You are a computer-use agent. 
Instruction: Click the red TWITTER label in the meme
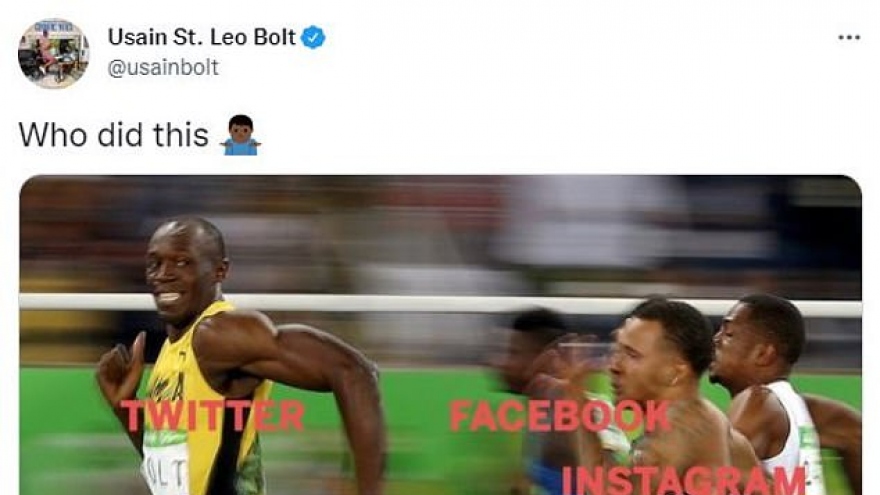pyautogui.click(x=213, y=416)
